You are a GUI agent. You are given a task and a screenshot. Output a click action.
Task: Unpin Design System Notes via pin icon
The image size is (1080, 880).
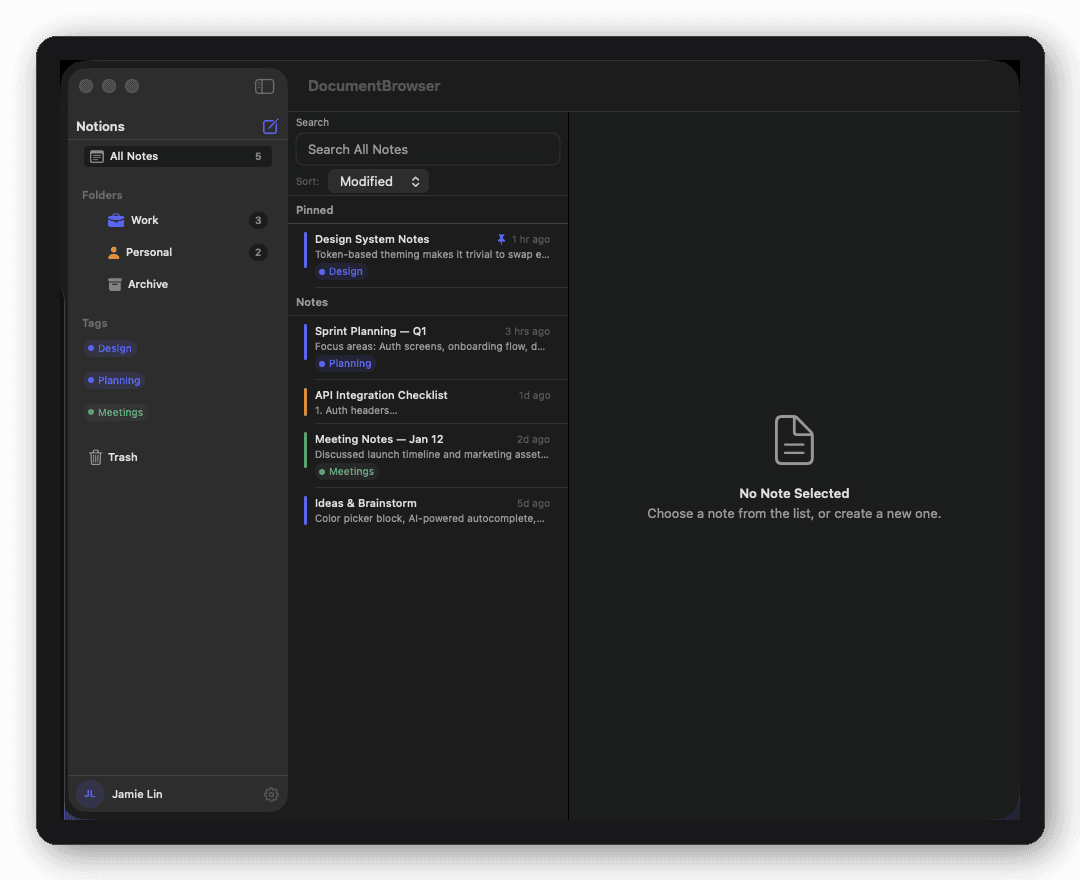pyautogui.click(x=501, y=239)
